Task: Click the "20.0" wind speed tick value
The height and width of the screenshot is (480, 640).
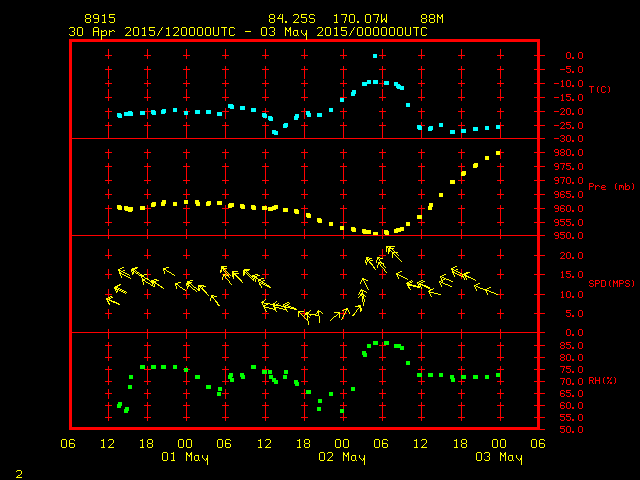Action: [x=571, y=256]
